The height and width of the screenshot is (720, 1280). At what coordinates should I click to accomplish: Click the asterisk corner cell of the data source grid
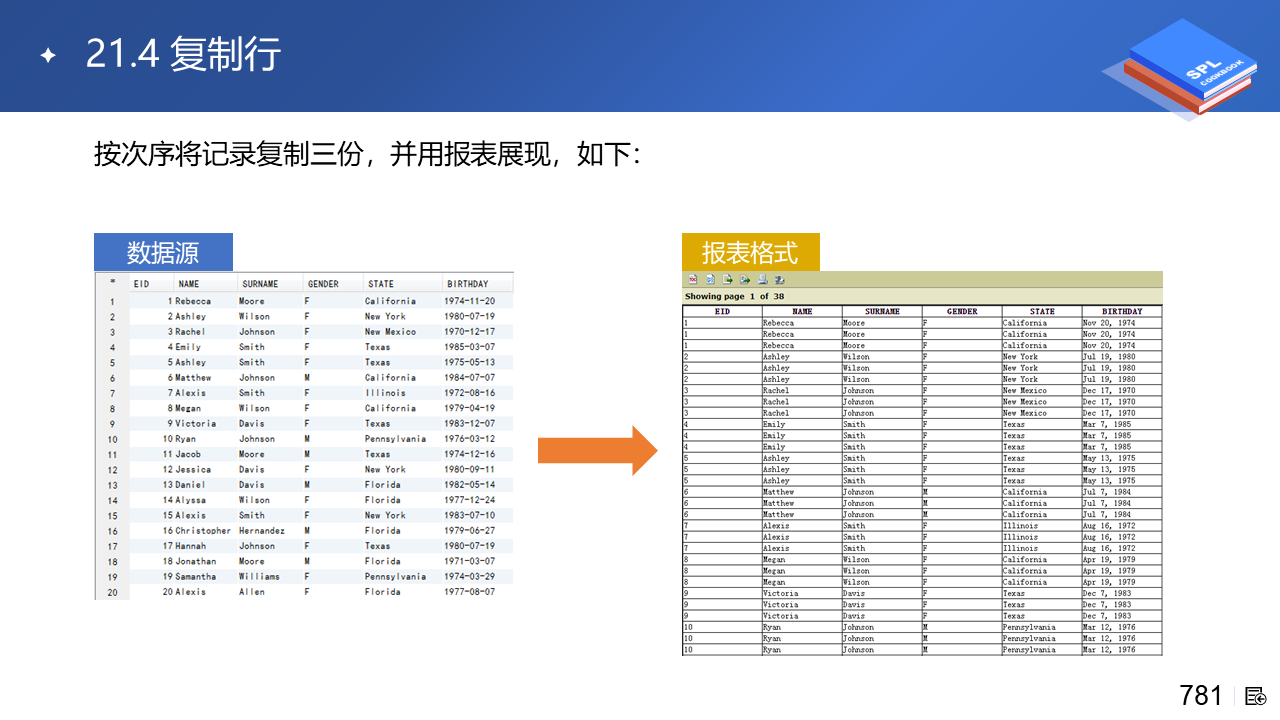(x=112, y=283)
